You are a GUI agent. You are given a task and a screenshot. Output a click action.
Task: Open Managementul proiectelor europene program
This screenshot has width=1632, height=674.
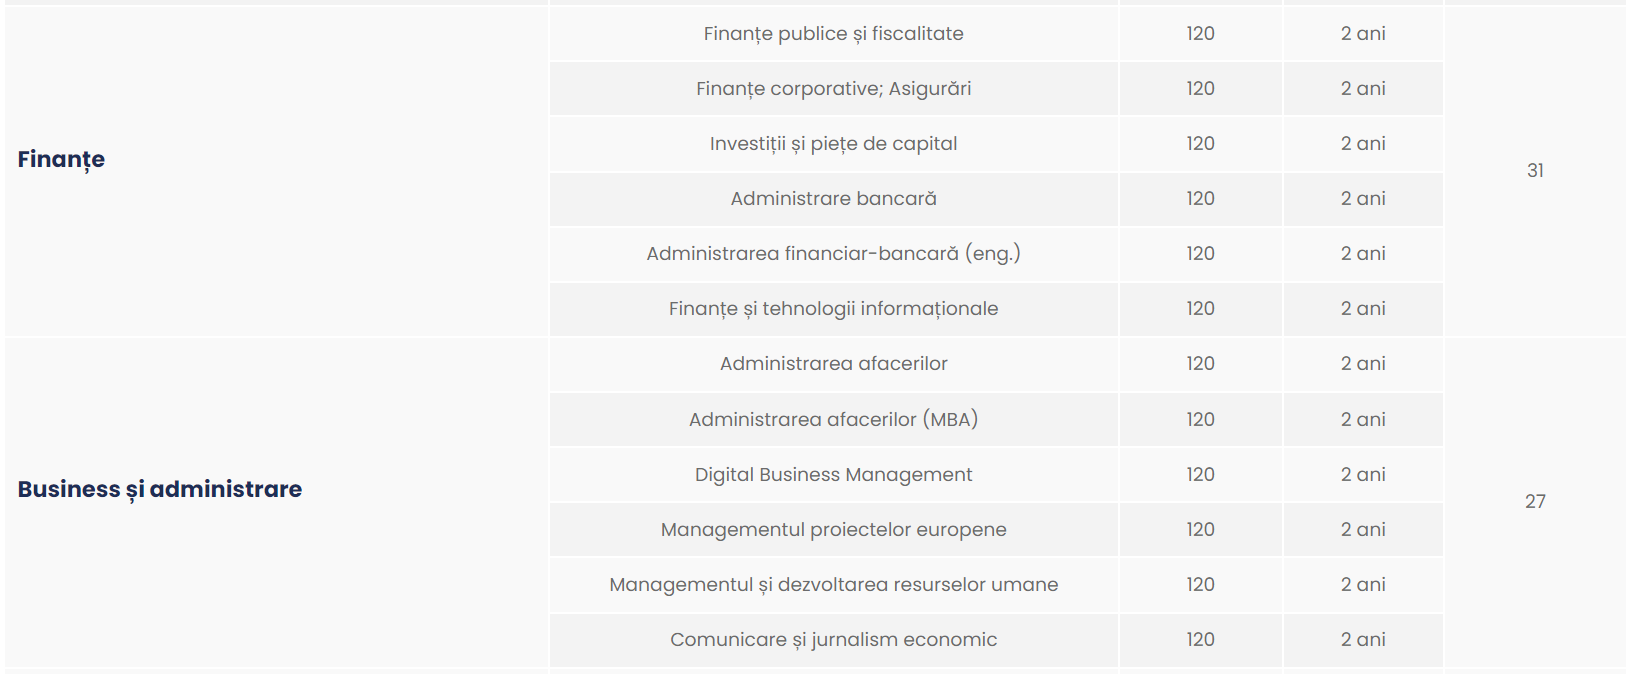(x=833, y=529)
